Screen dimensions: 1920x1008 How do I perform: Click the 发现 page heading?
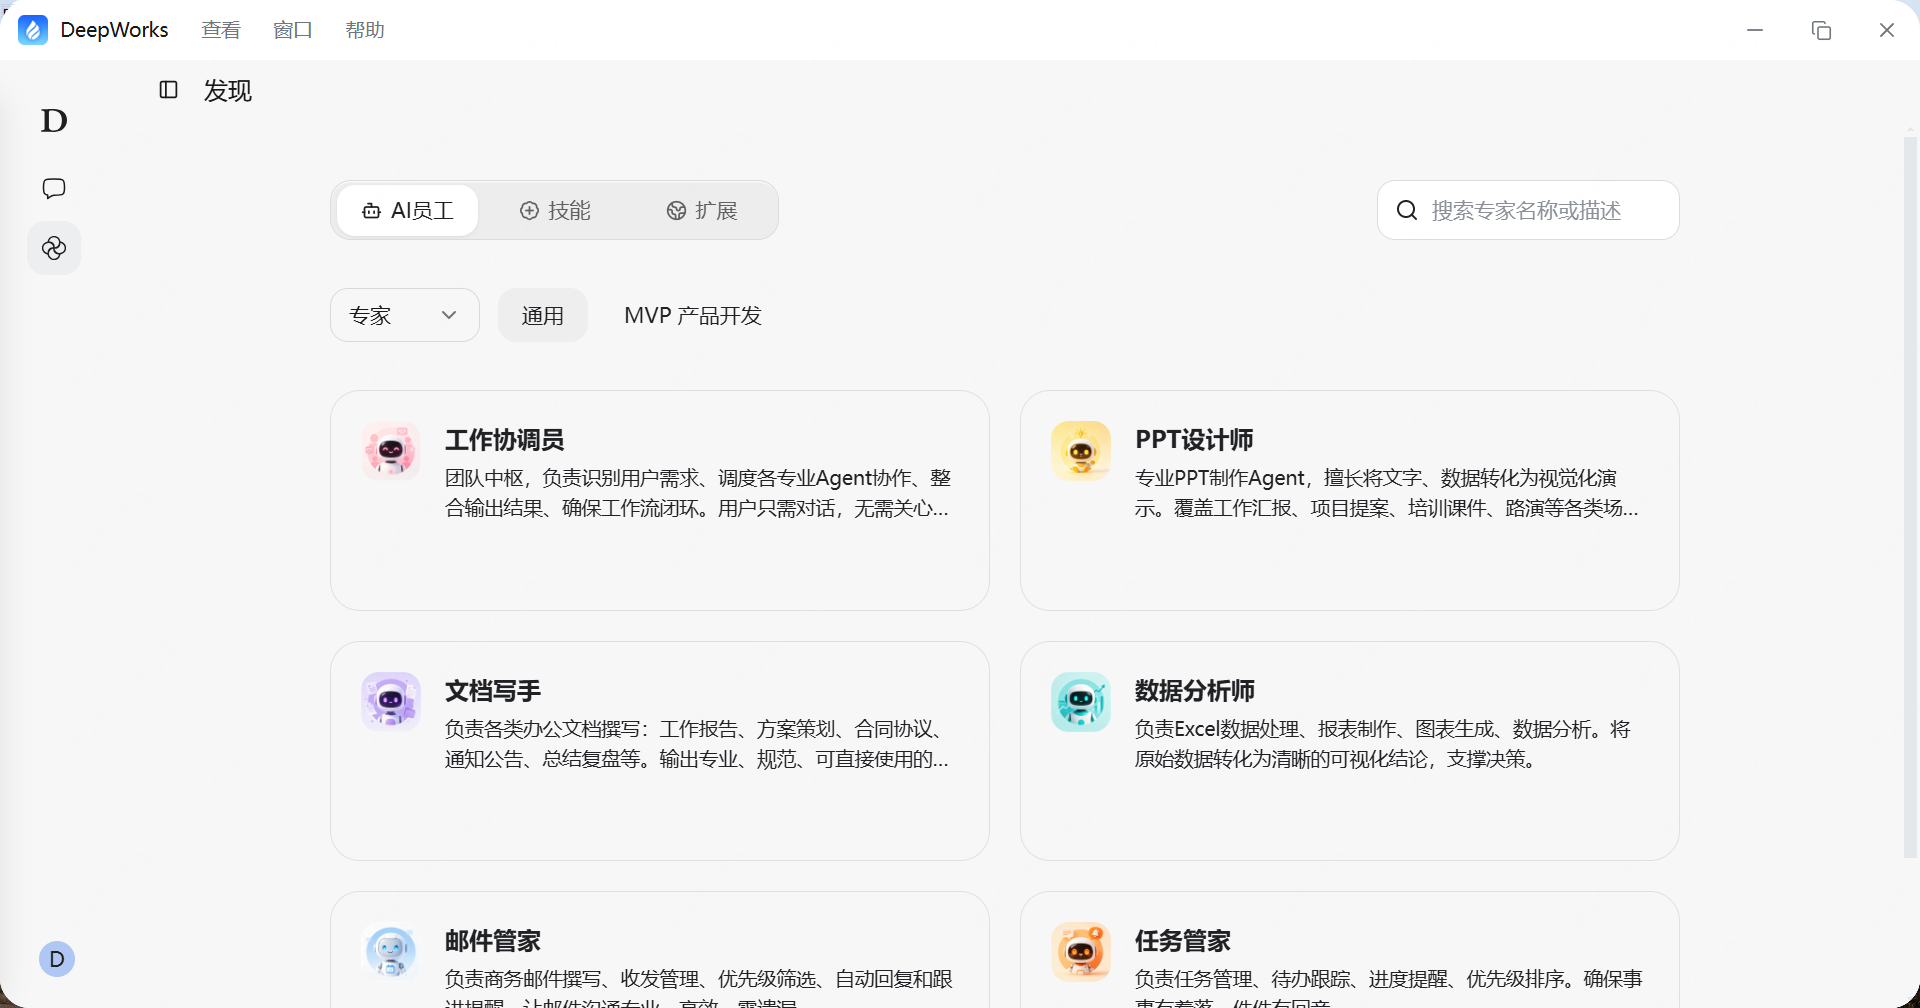pos(228,91)
